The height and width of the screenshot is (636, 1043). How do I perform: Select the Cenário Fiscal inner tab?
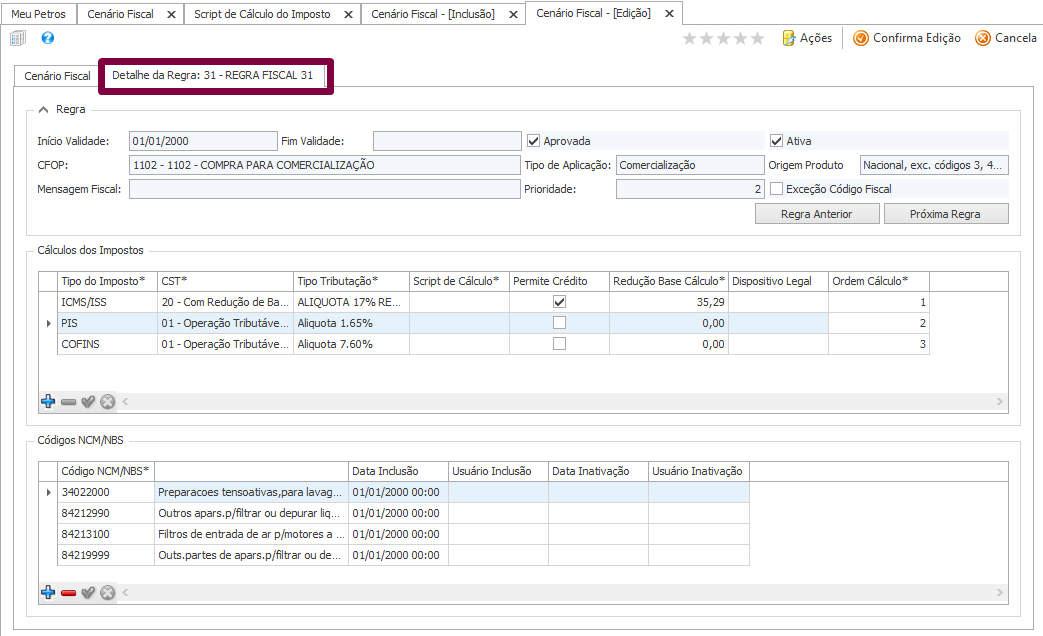(57, 76)
